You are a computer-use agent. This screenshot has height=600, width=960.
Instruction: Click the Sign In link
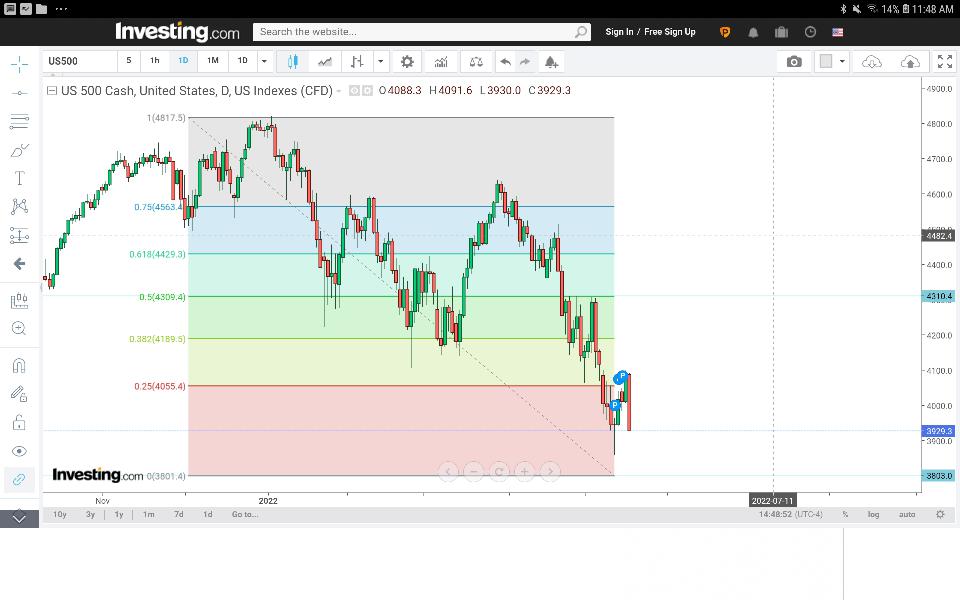[619, 32]
